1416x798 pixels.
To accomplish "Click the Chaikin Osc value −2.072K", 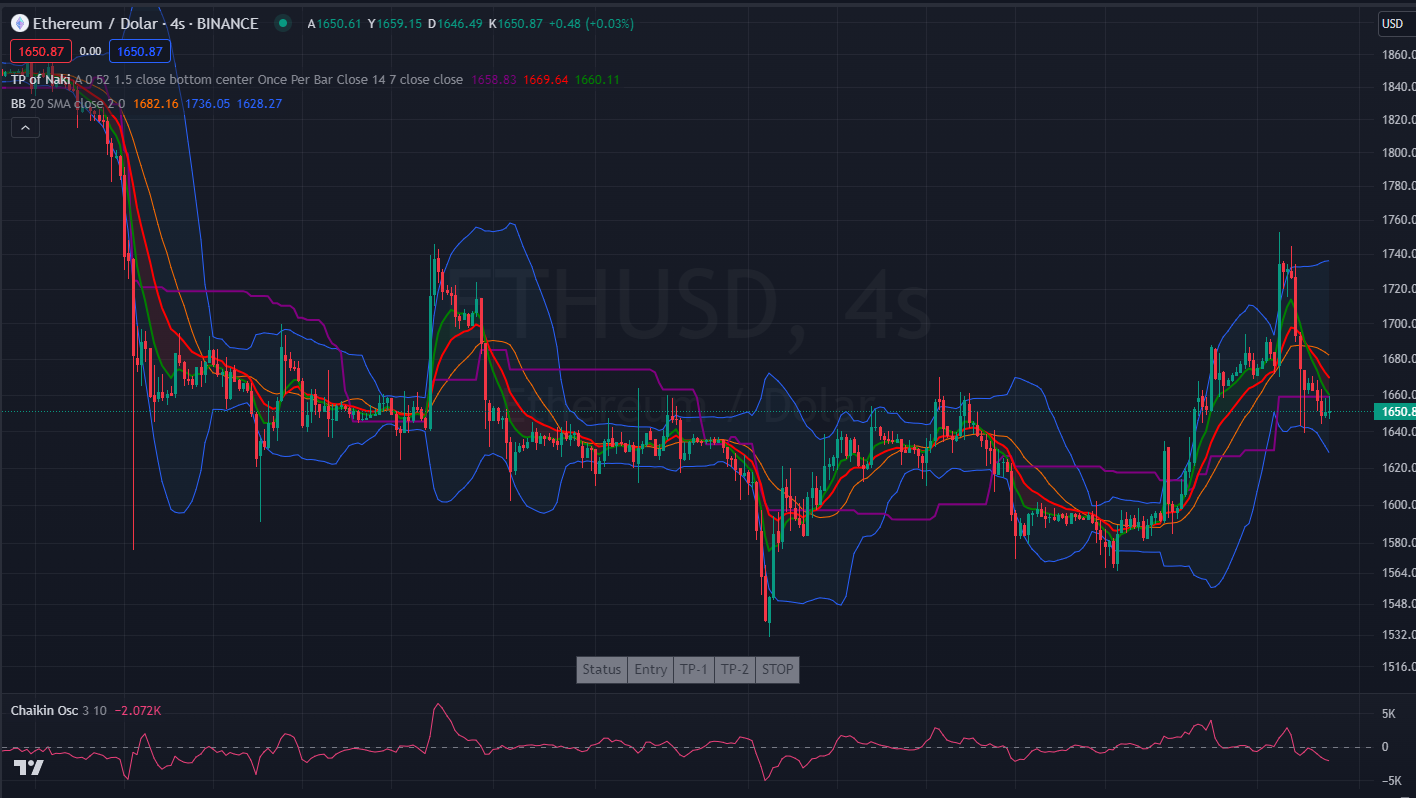I will pos(138,710).
